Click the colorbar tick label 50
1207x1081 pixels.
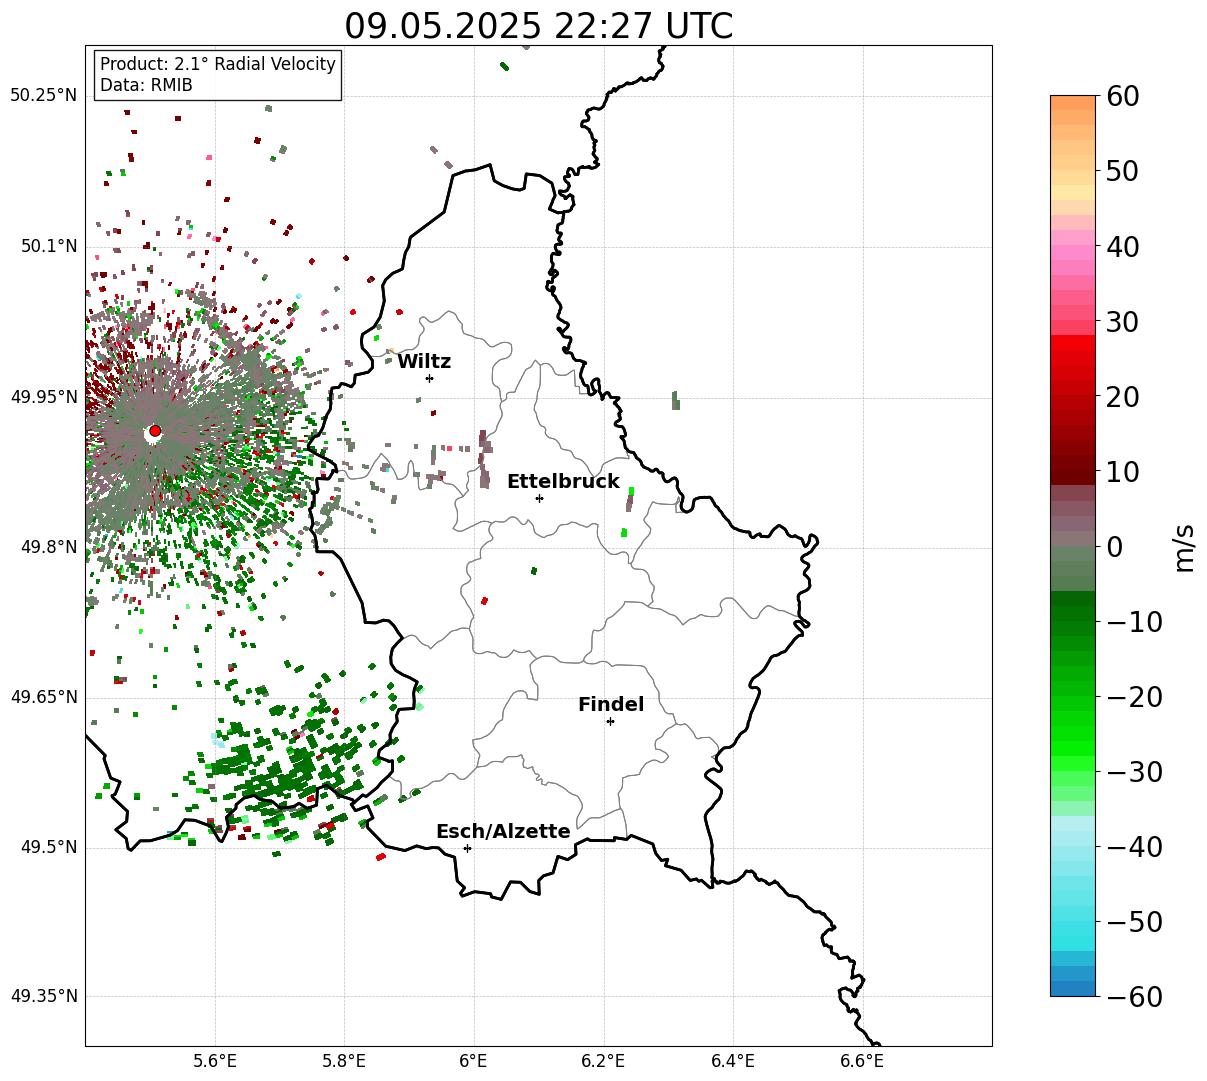pos(1123,172)
